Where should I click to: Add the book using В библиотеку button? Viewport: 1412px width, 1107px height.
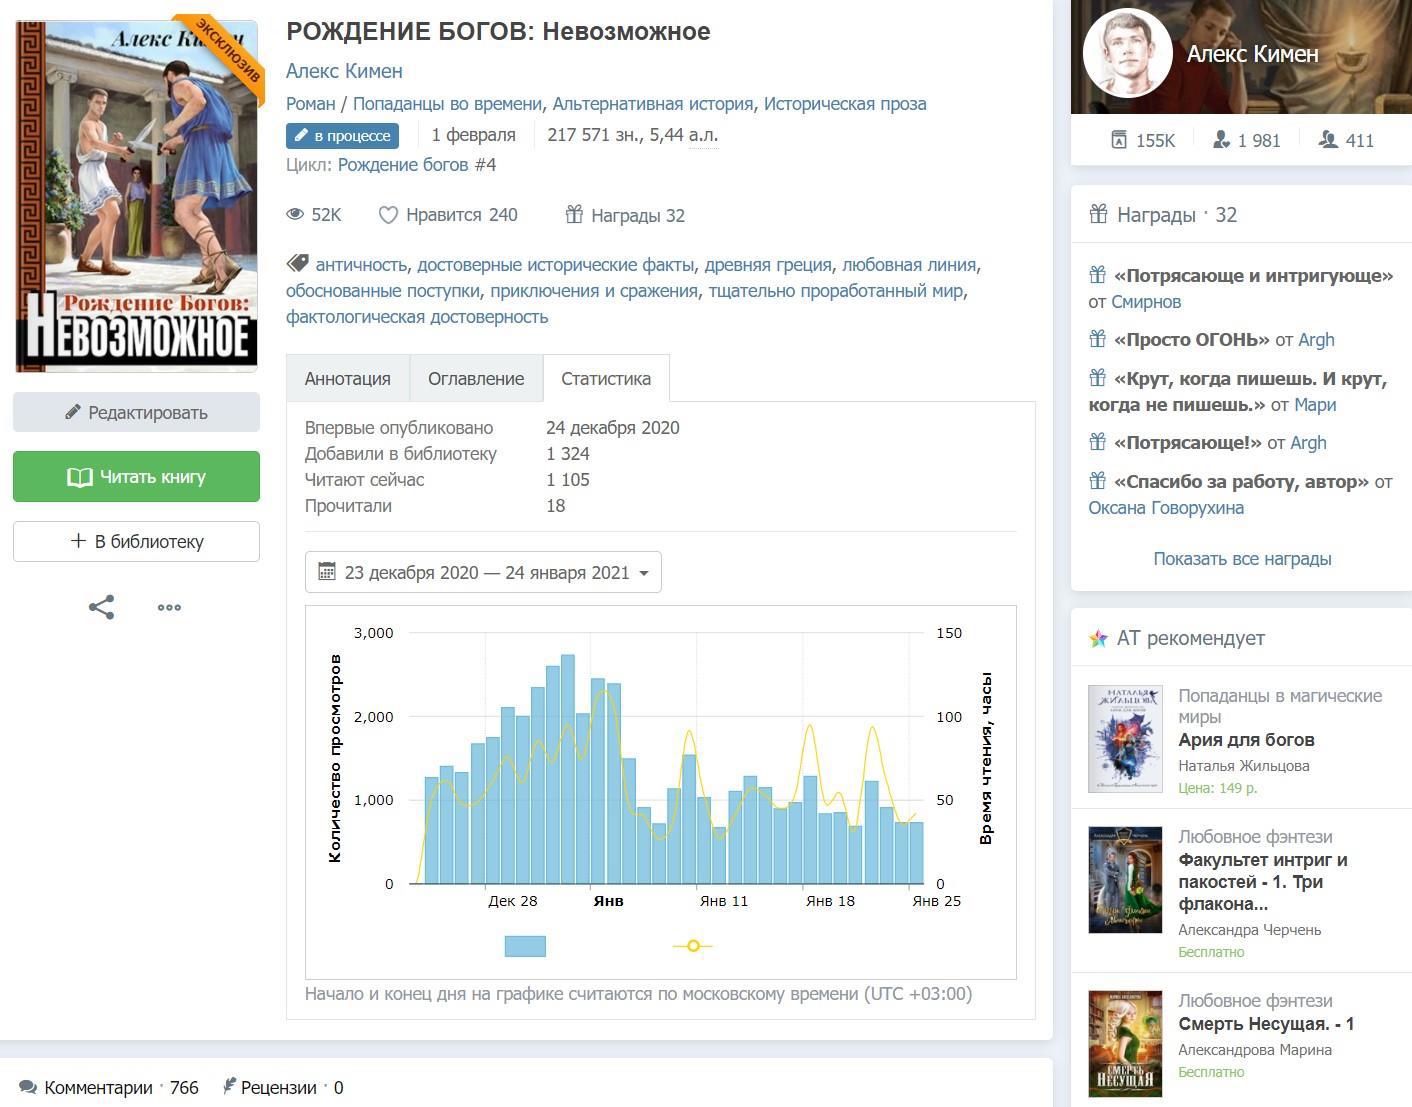(136, 541)
